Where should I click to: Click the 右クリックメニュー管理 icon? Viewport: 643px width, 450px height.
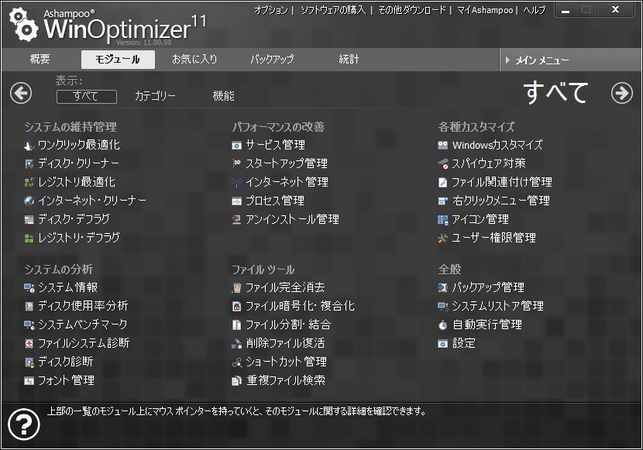[x=443, y=201]
